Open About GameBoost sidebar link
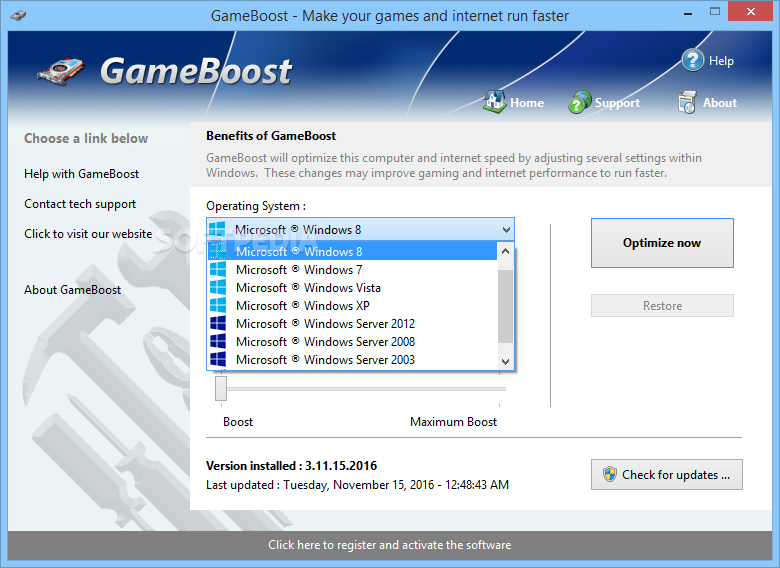780x568 pixels. (73, 289)
